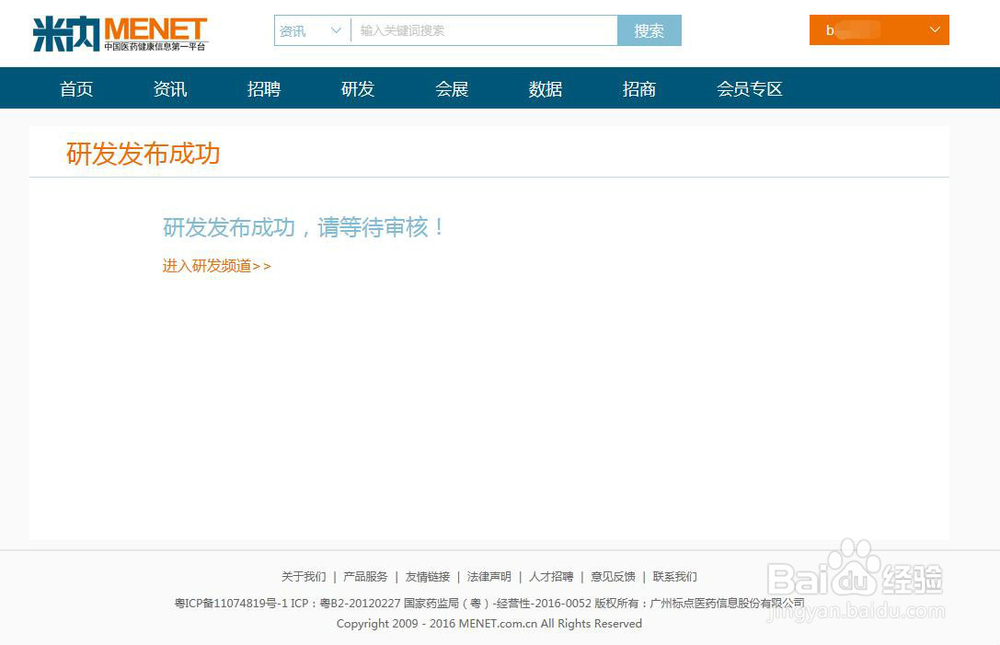1000x645 pixels.
Task: Click the MENET logo
Action: pyautogui.click(x=155, y=27)
